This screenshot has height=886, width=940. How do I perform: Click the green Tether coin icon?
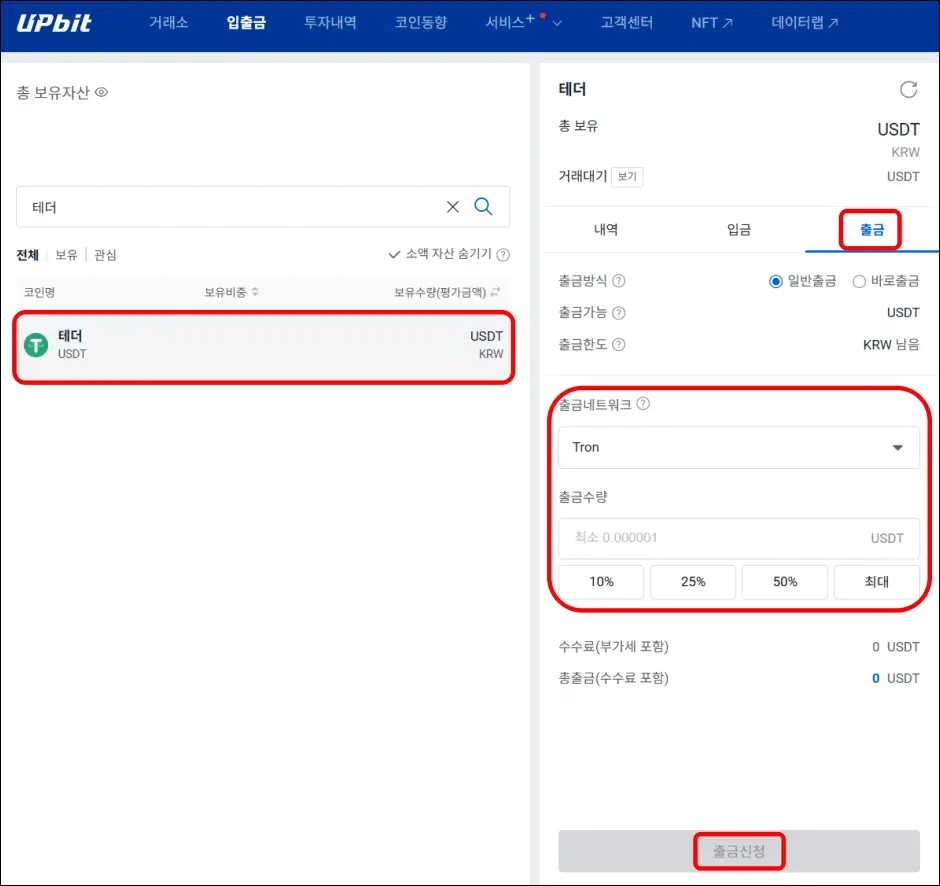pyautogui.click(x=36, y=345)
